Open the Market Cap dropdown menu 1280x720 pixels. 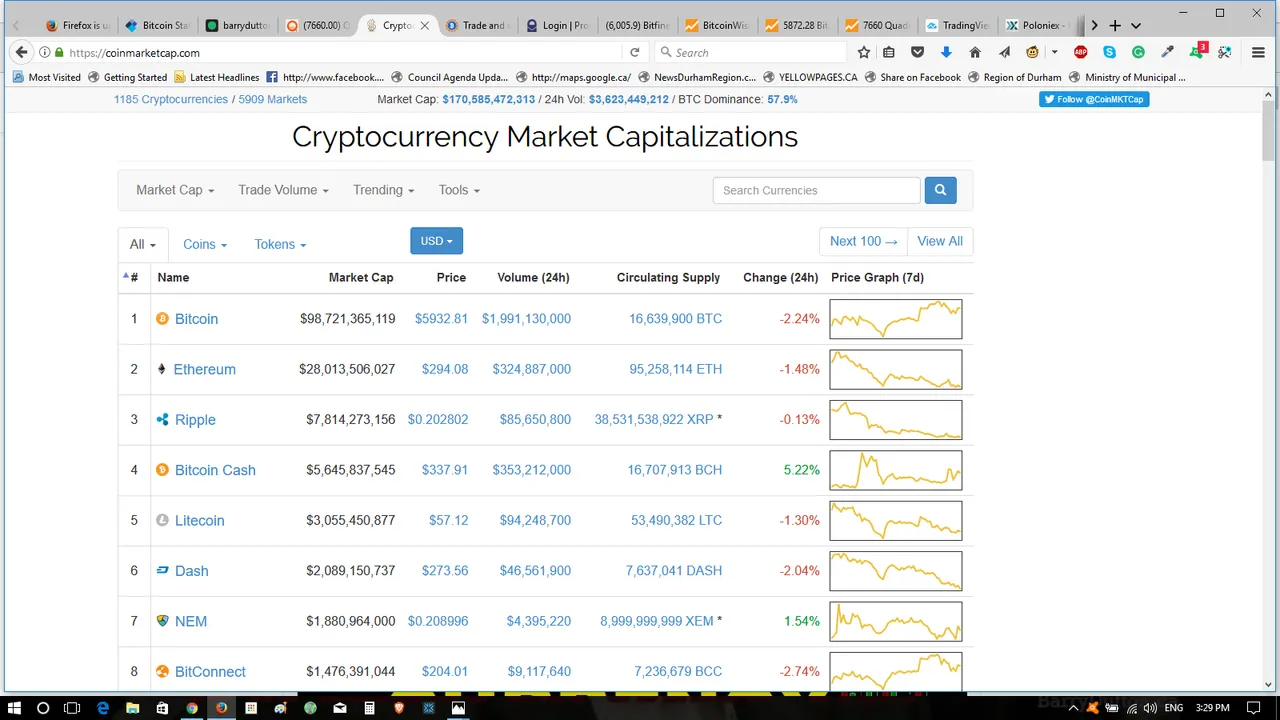tap(175, 190)
